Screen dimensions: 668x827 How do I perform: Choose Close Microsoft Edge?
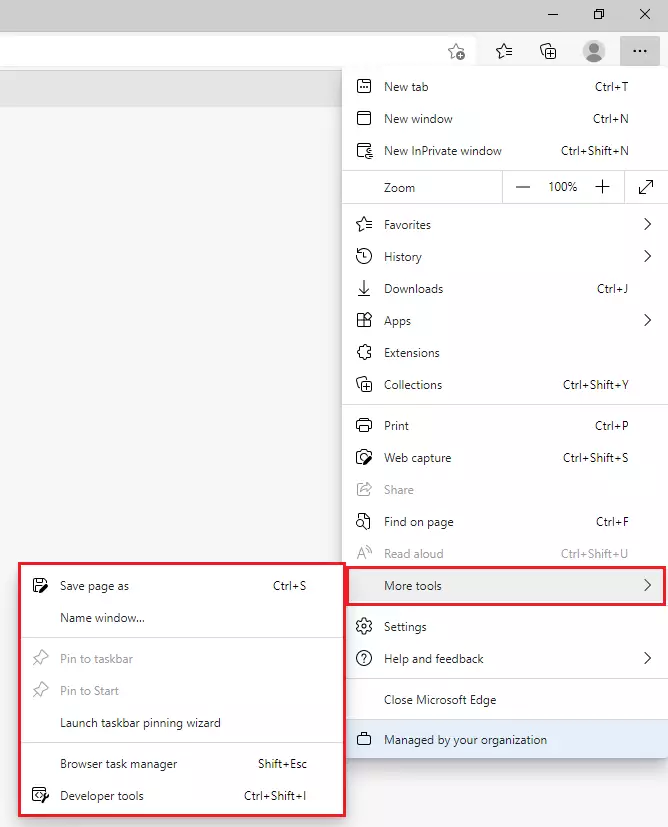(x=440, y=700)
